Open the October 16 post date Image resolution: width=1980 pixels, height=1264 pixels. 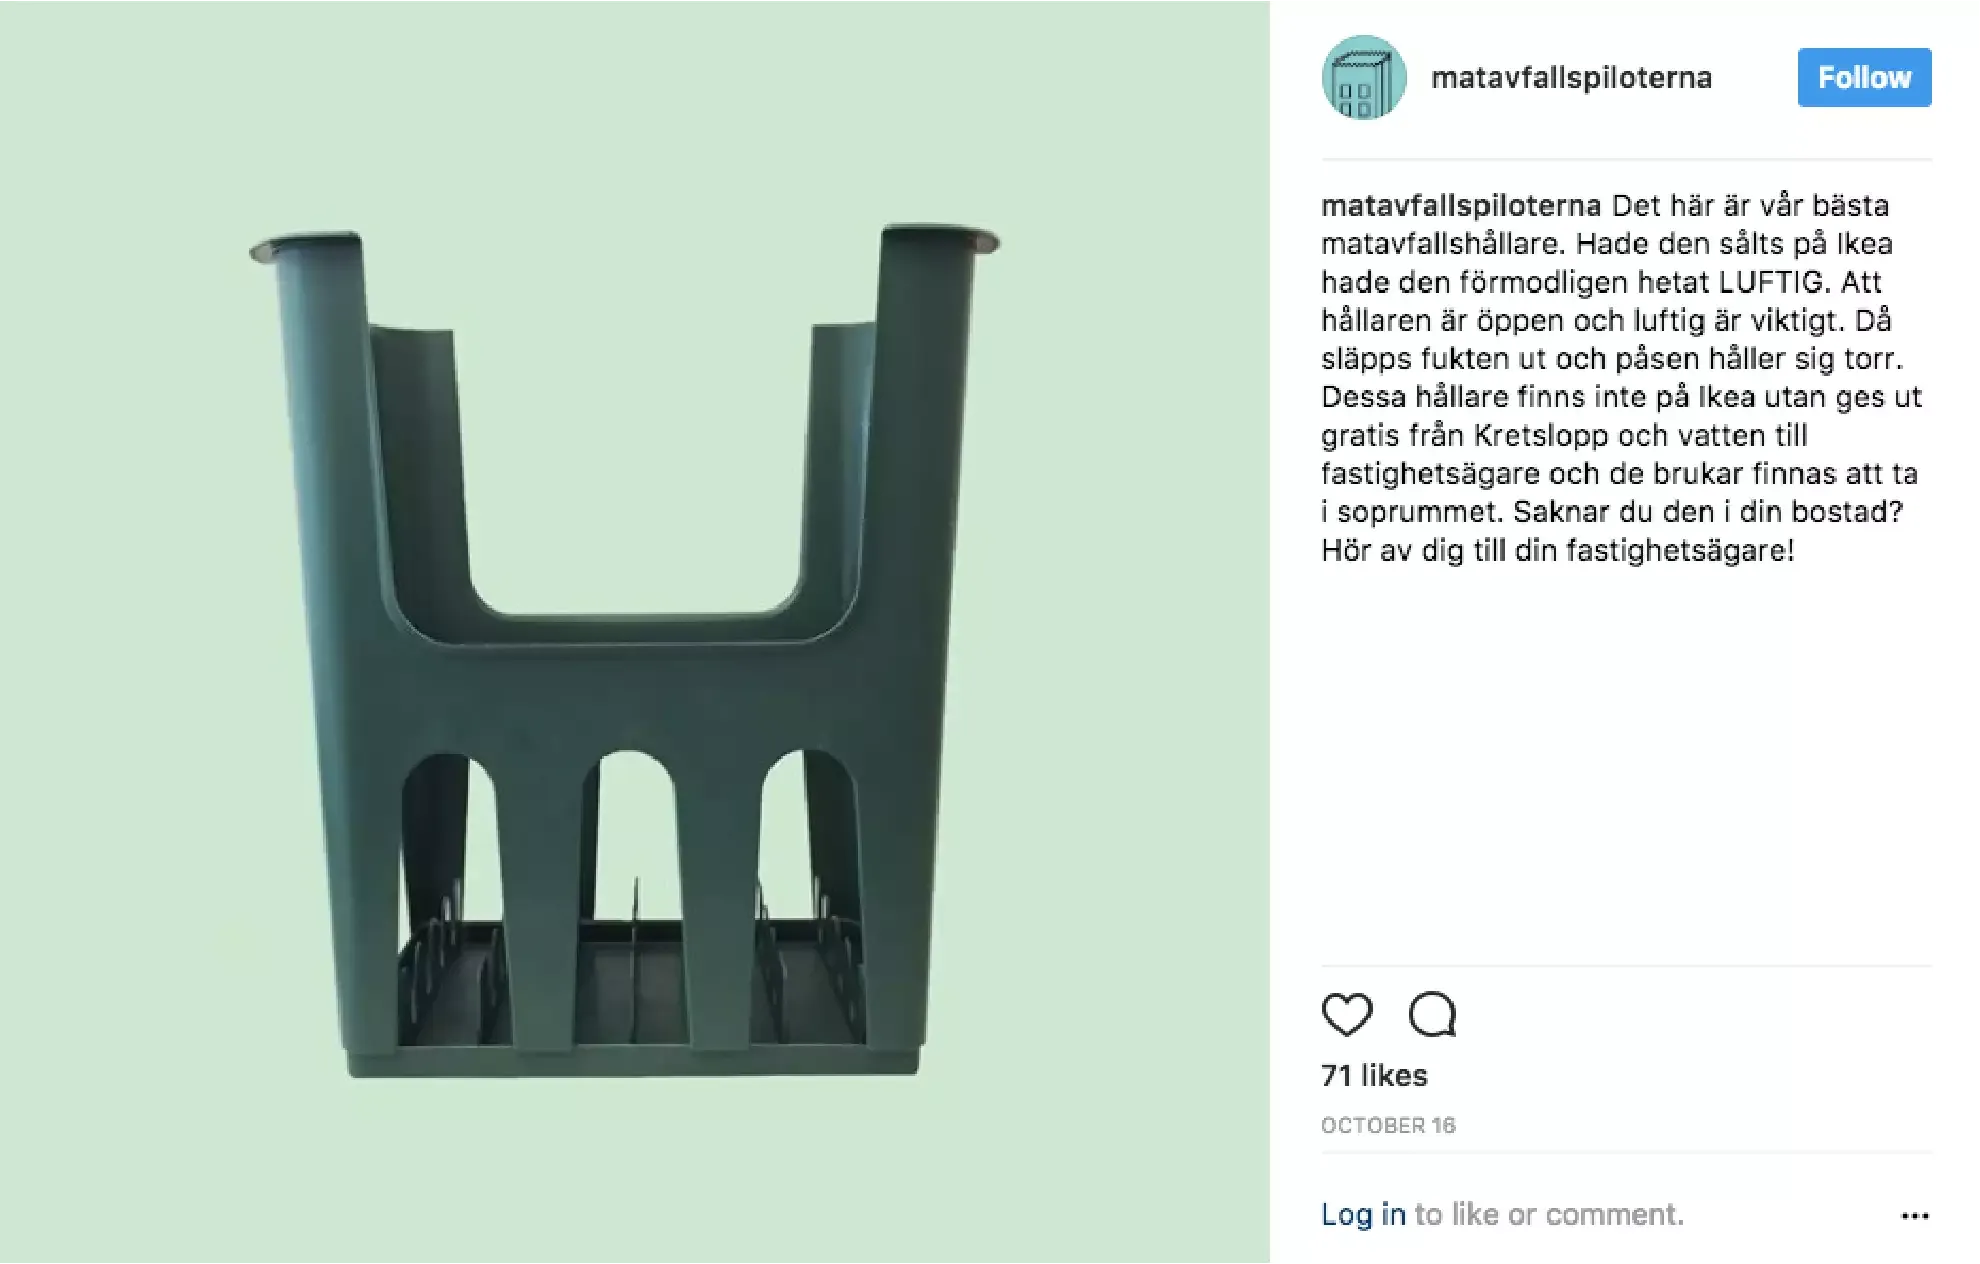pyautogui.click(x=1388, y=1125)
